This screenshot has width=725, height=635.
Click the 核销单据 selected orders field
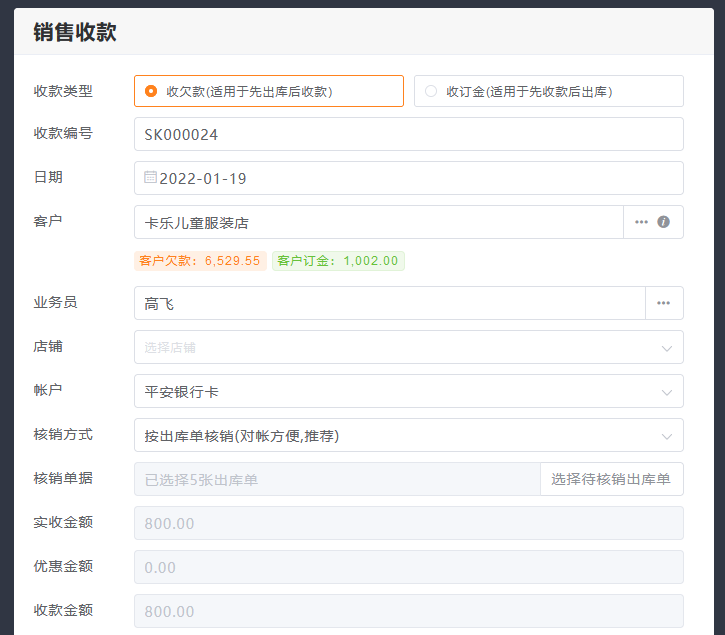[x=336, y=479]
